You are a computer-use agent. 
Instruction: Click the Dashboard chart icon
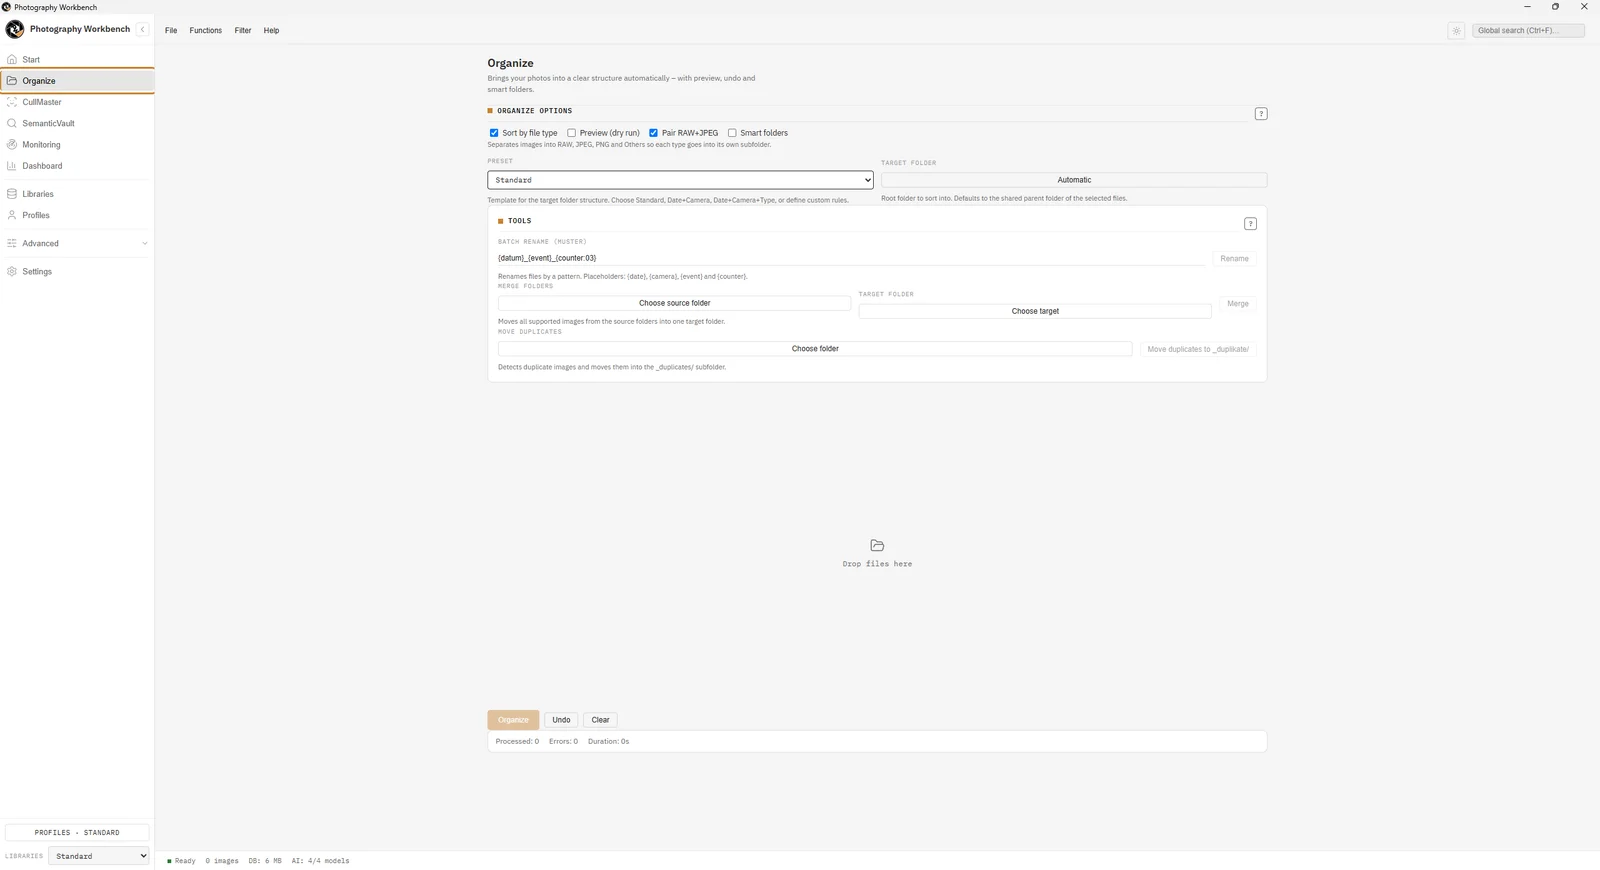12,166
